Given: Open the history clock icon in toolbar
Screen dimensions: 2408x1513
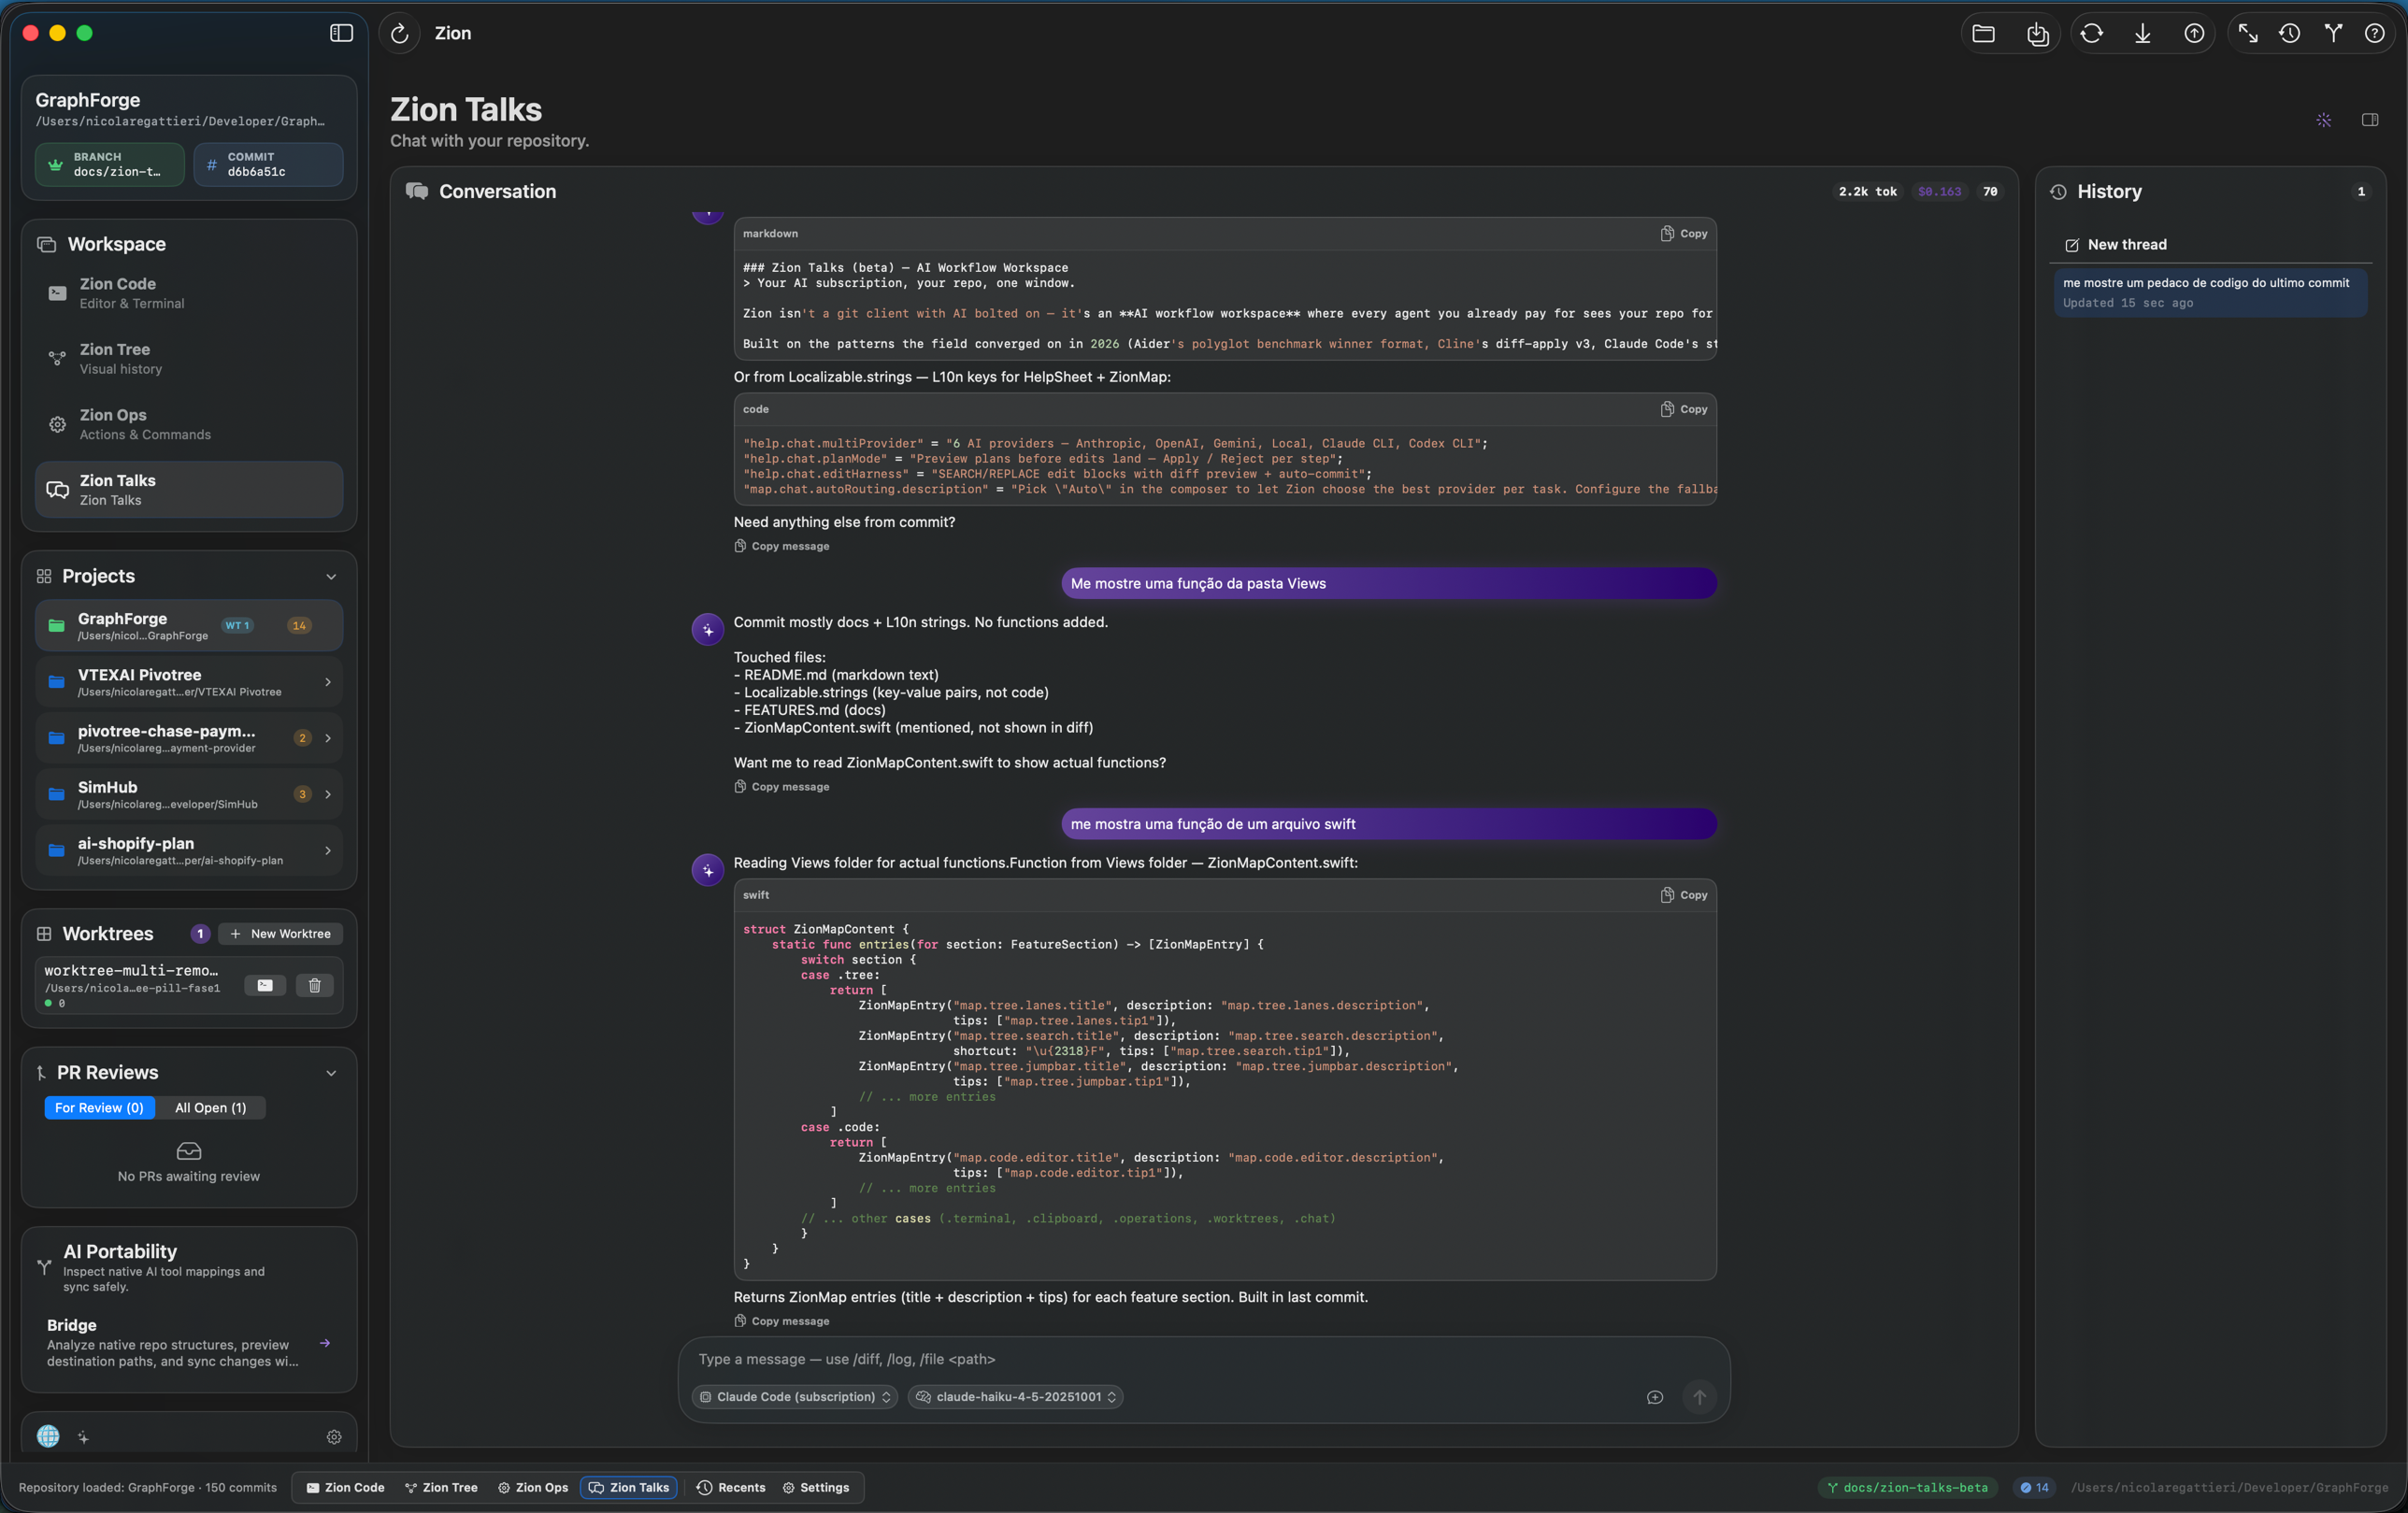Looking at the screenshot, I should click(2289, 34).
